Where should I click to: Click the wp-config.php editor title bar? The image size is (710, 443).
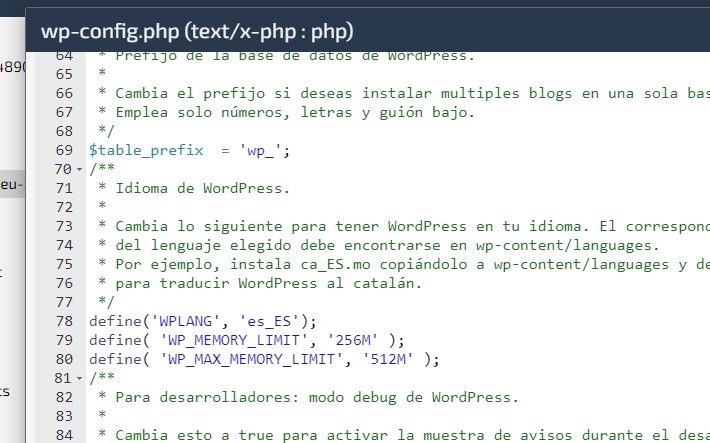point(368,31)
